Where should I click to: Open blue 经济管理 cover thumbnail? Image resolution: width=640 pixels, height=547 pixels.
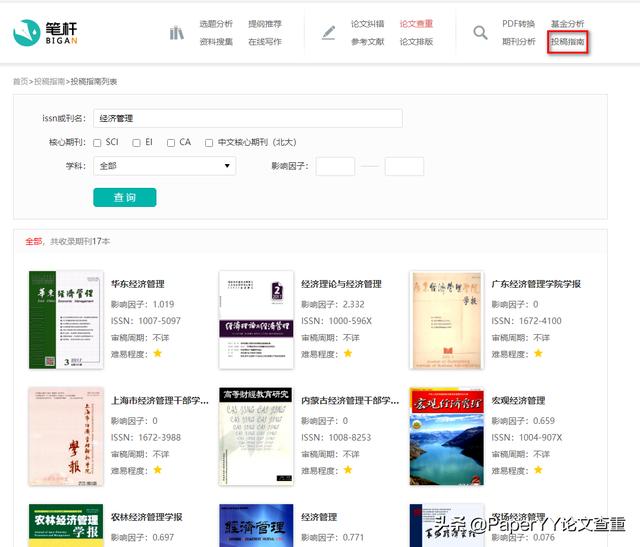[256, 525]
